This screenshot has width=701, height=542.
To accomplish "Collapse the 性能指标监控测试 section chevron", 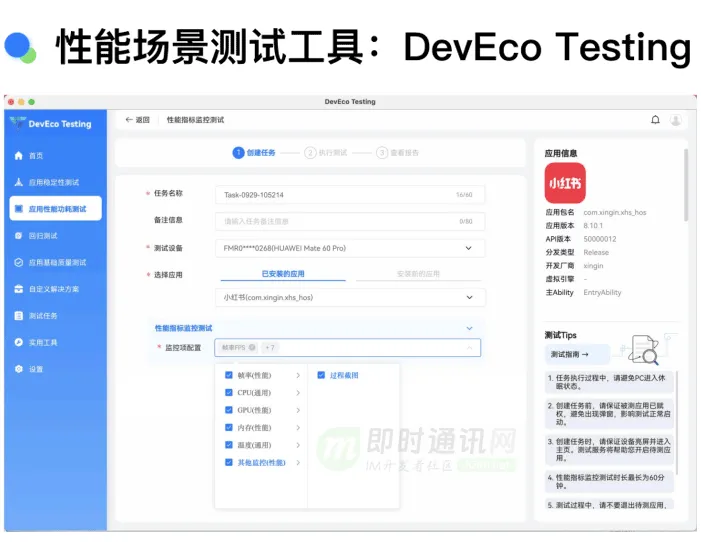I will (x=469, y=328).
